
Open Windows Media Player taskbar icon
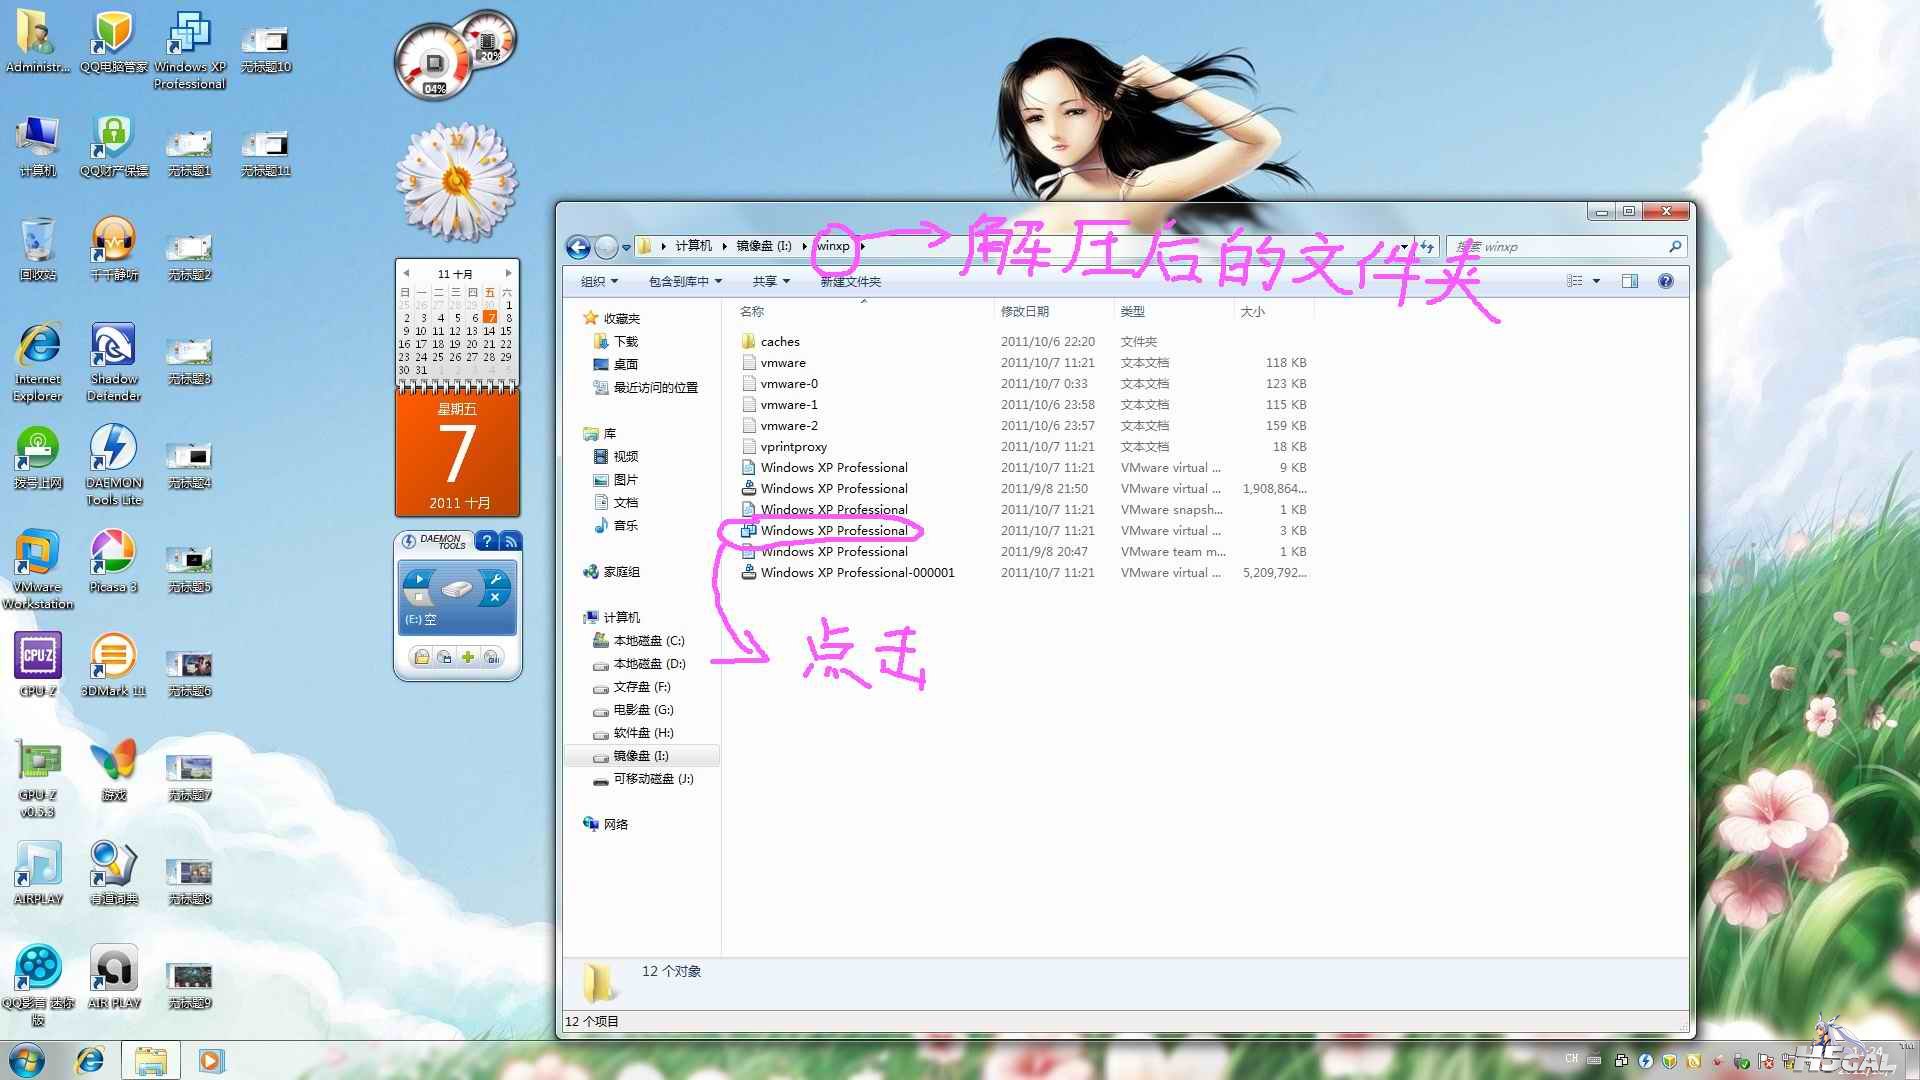211,1060
